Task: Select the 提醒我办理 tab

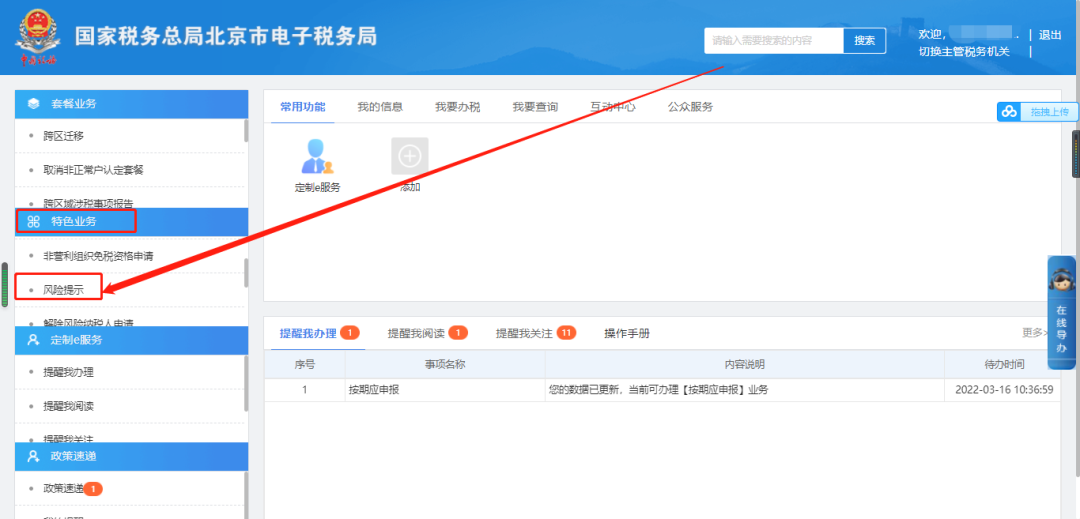Action: 308,334
